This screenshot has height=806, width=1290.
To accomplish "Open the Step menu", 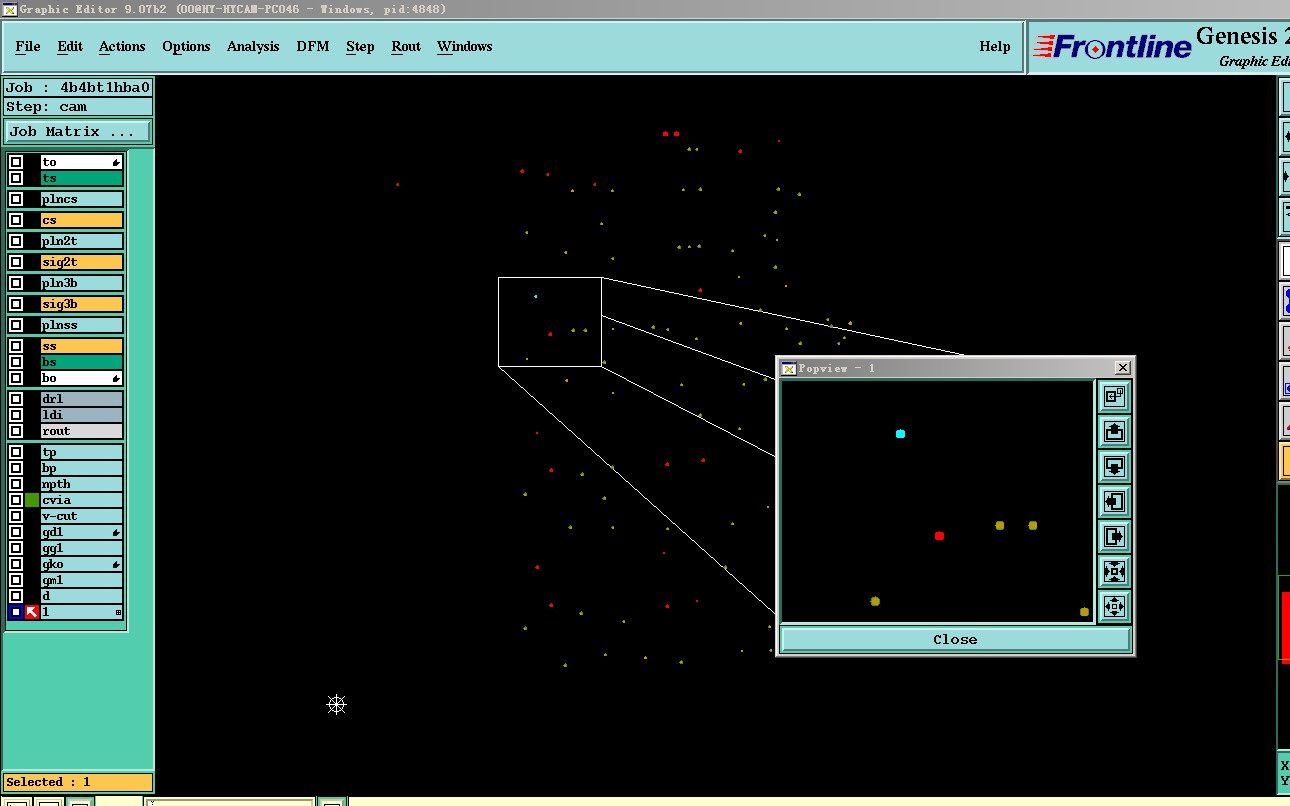I will pyautogui.click(x=360, y=46).
